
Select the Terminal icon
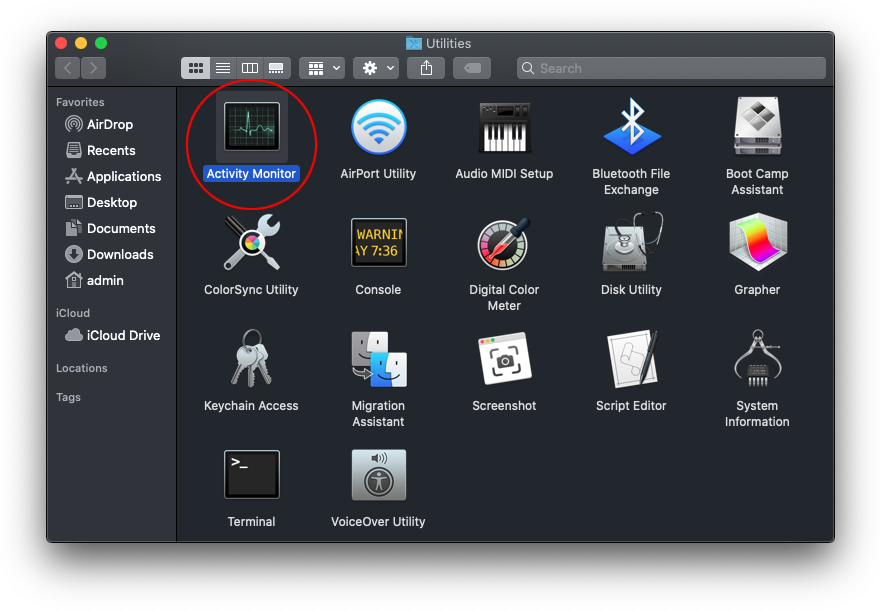251,475
